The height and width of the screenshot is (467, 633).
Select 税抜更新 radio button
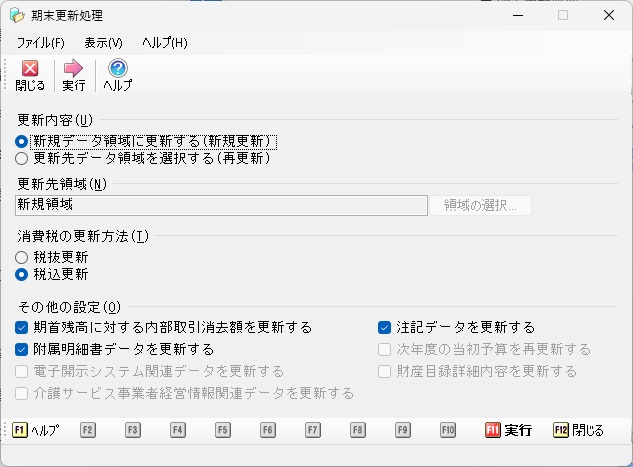[22, 257]
